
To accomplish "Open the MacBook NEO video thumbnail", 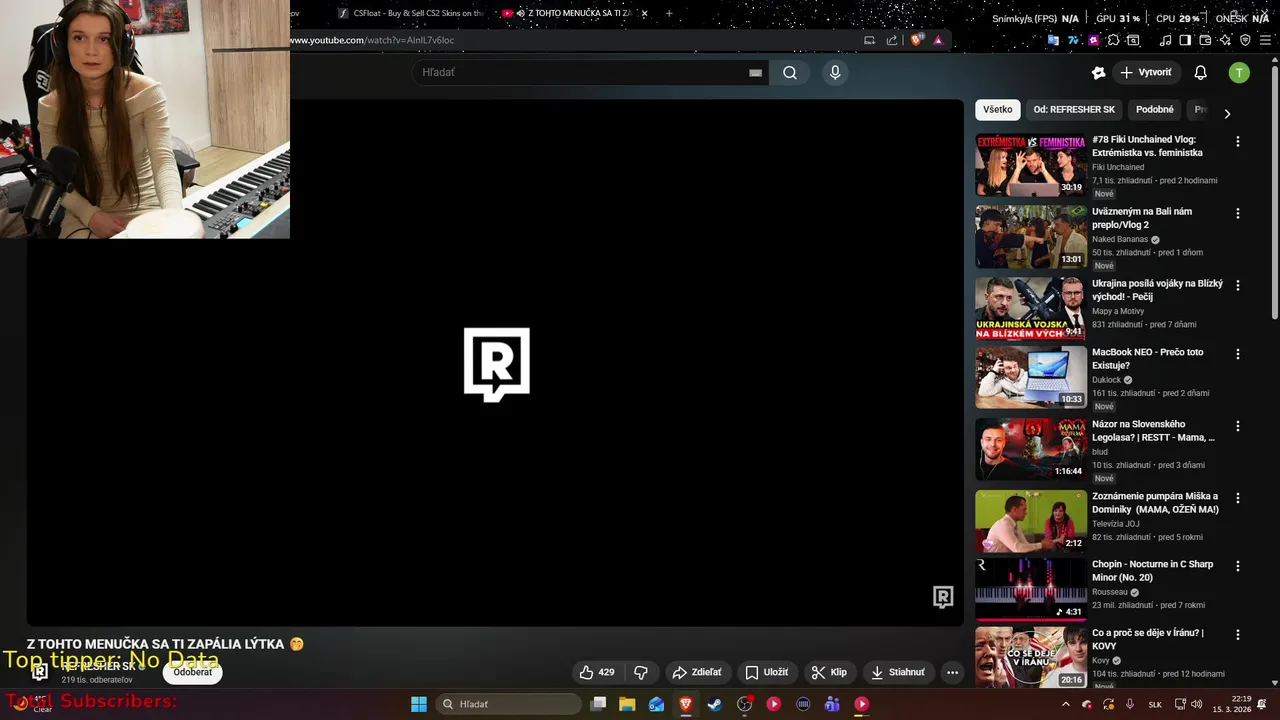I will 1031,377.
